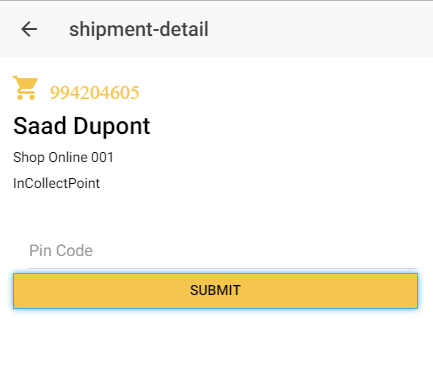
Task: Click order number 994204605
Action: (x=94, y=93)
